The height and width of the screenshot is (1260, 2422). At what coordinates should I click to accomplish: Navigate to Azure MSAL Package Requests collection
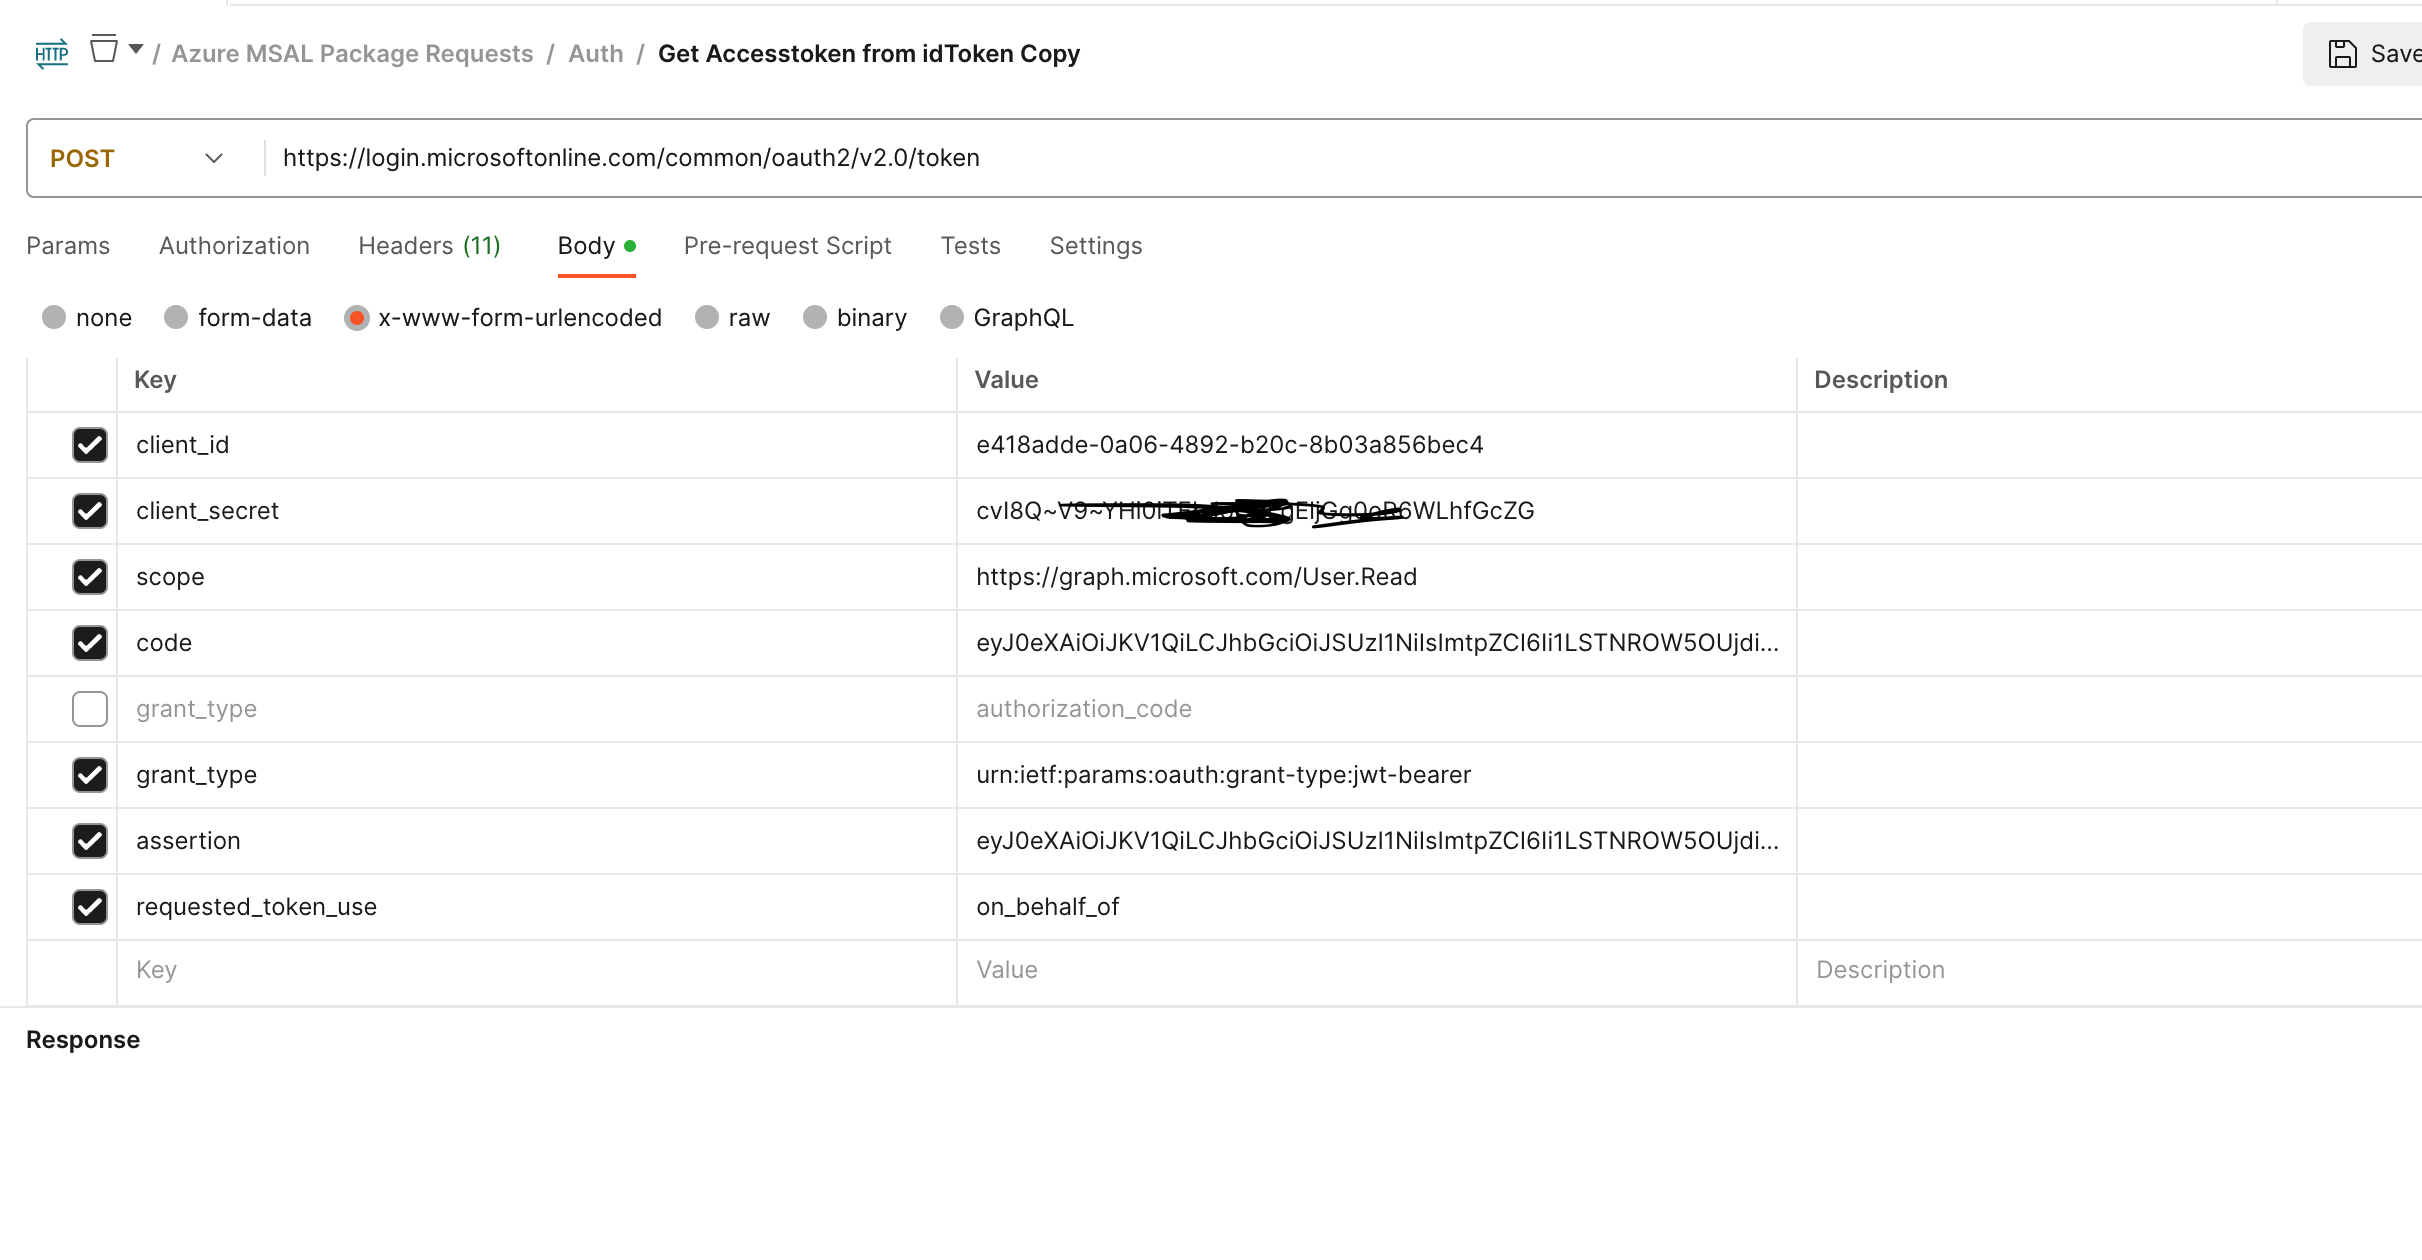tap(352, 53)
